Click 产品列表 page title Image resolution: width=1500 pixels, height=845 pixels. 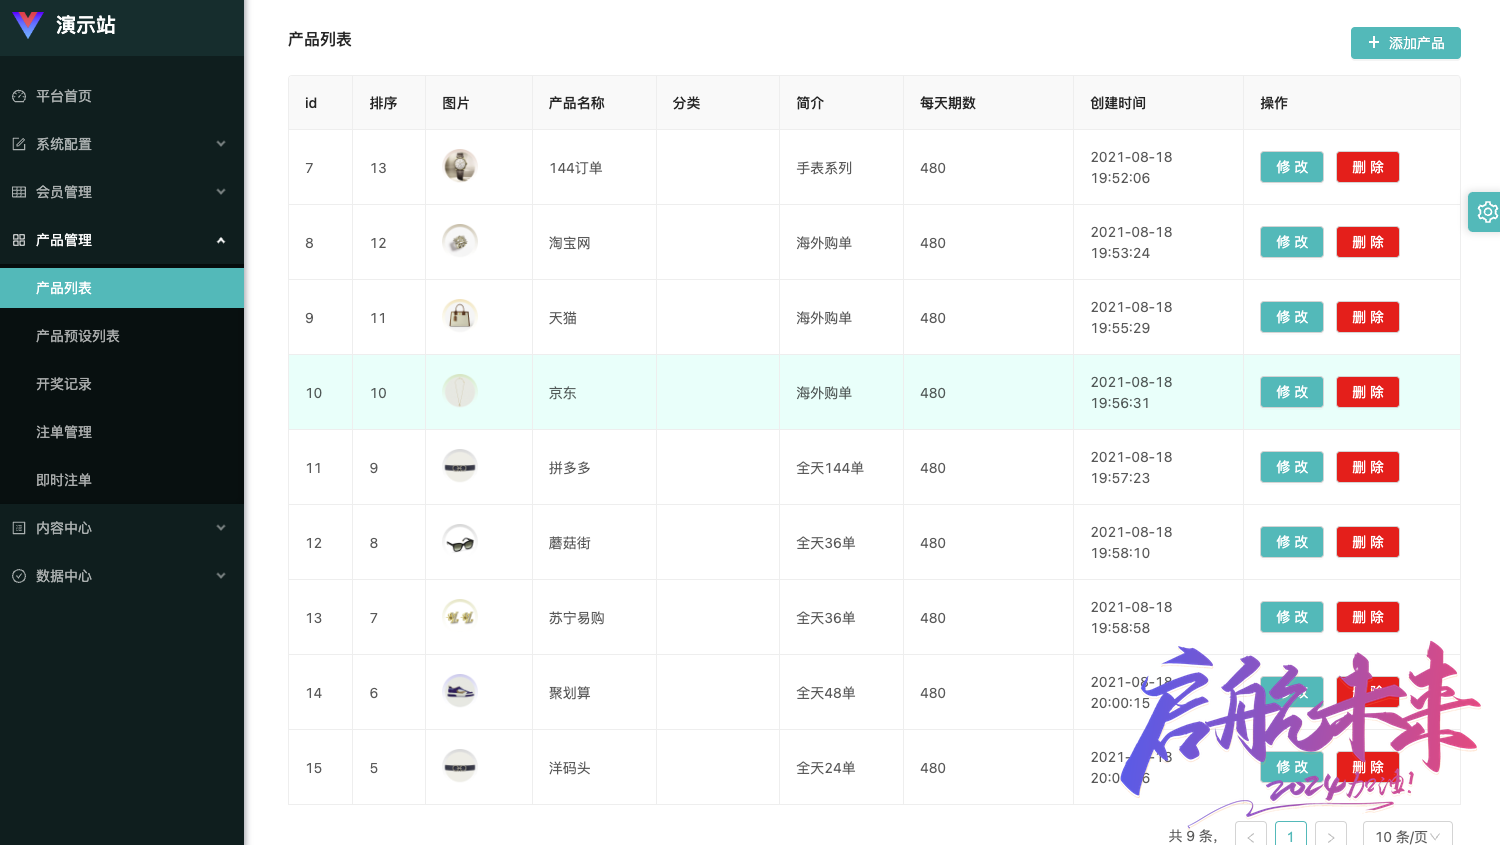tap(320, 39)
